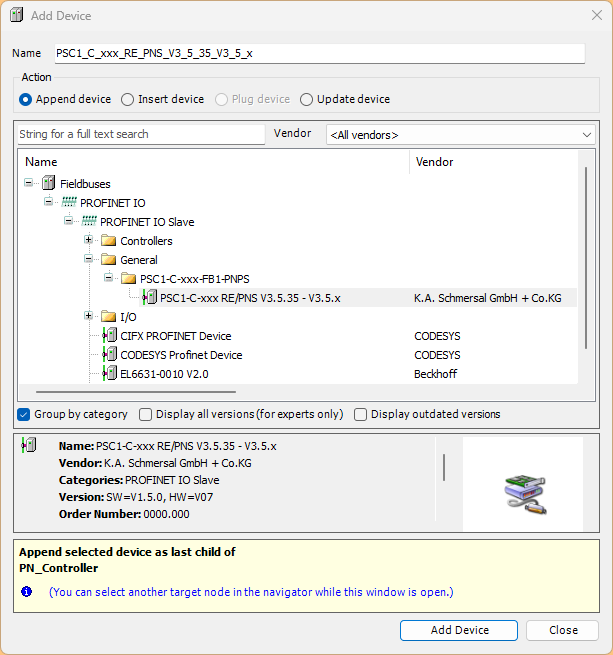Image resolution: width=613 pixels, height=655 pixels.
Task: Select the Update device radio button
Action: pos(306,99)
